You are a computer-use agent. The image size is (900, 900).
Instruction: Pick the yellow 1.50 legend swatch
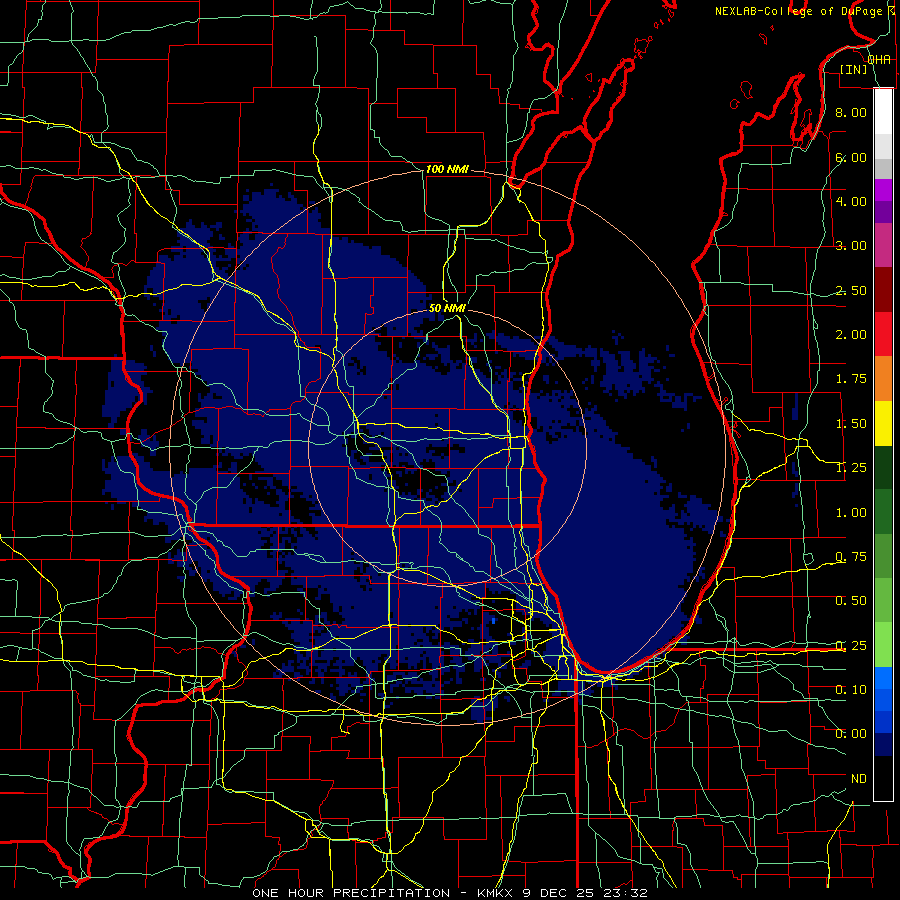pyautogui.click(x=883, y=423)
